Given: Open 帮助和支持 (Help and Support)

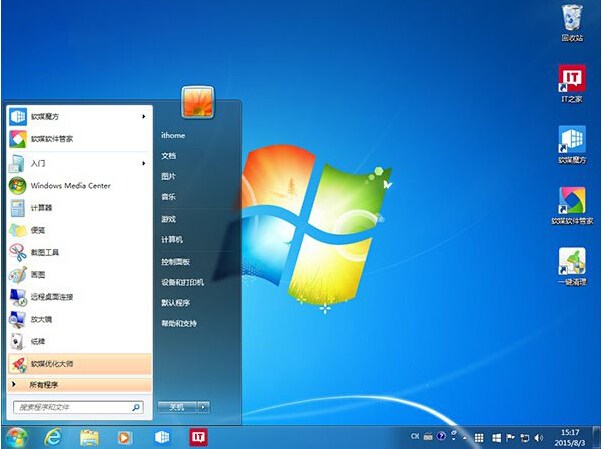Looking at the screenshot, I should (x=179, y=324).
